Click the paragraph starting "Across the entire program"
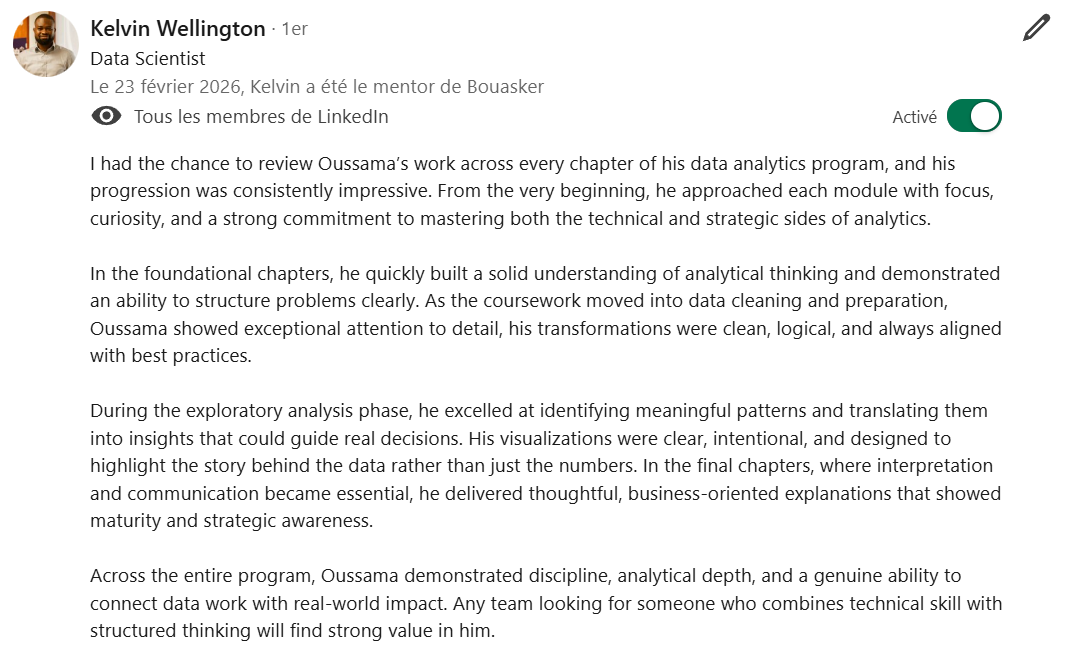The image size is (1075, 654). [x=546, y=603]
